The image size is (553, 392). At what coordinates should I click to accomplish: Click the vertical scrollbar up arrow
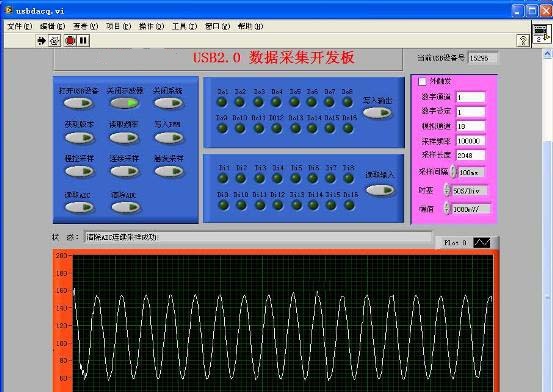point(547,54)
